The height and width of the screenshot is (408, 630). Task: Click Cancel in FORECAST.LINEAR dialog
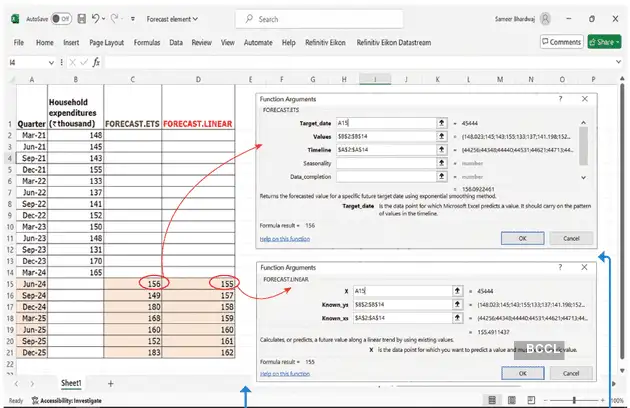[x=571, y=371]
